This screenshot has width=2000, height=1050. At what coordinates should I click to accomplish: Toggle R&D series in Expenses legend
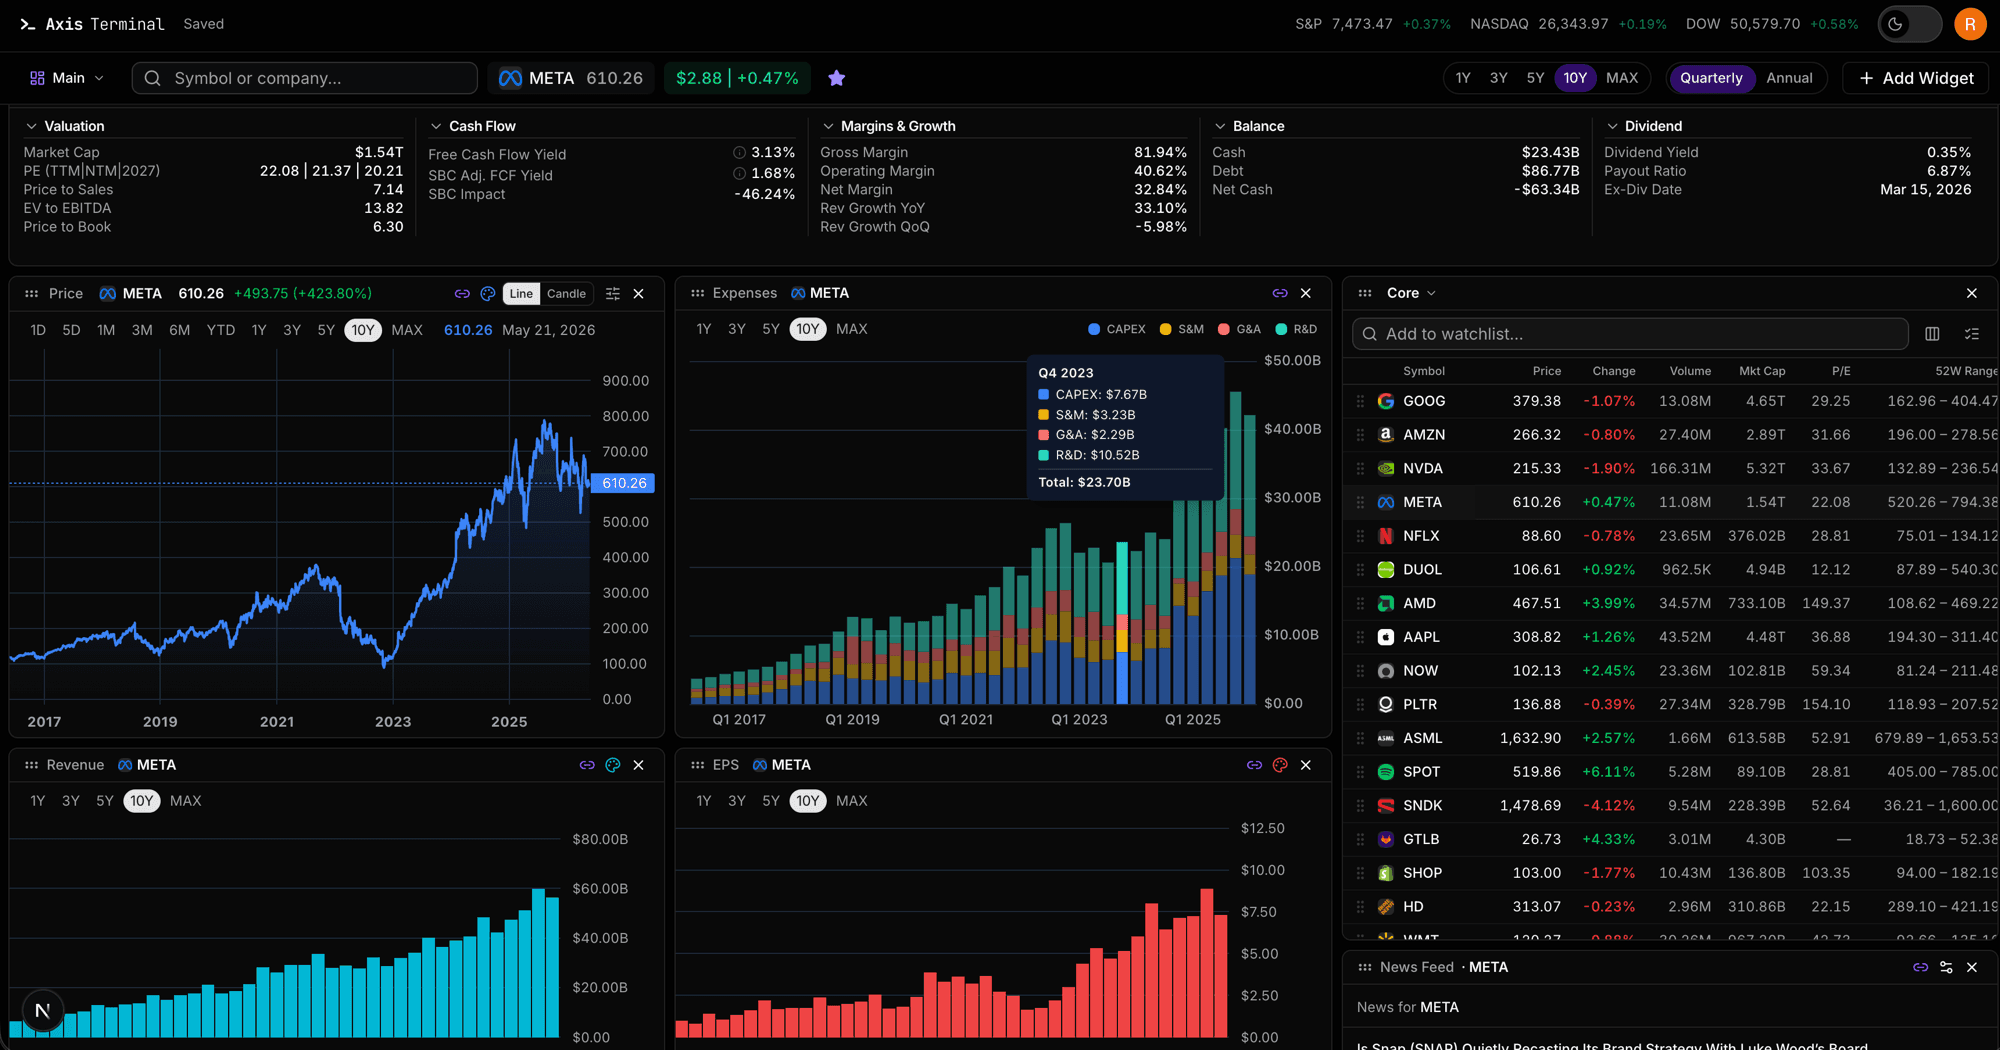pos(1296,329)
